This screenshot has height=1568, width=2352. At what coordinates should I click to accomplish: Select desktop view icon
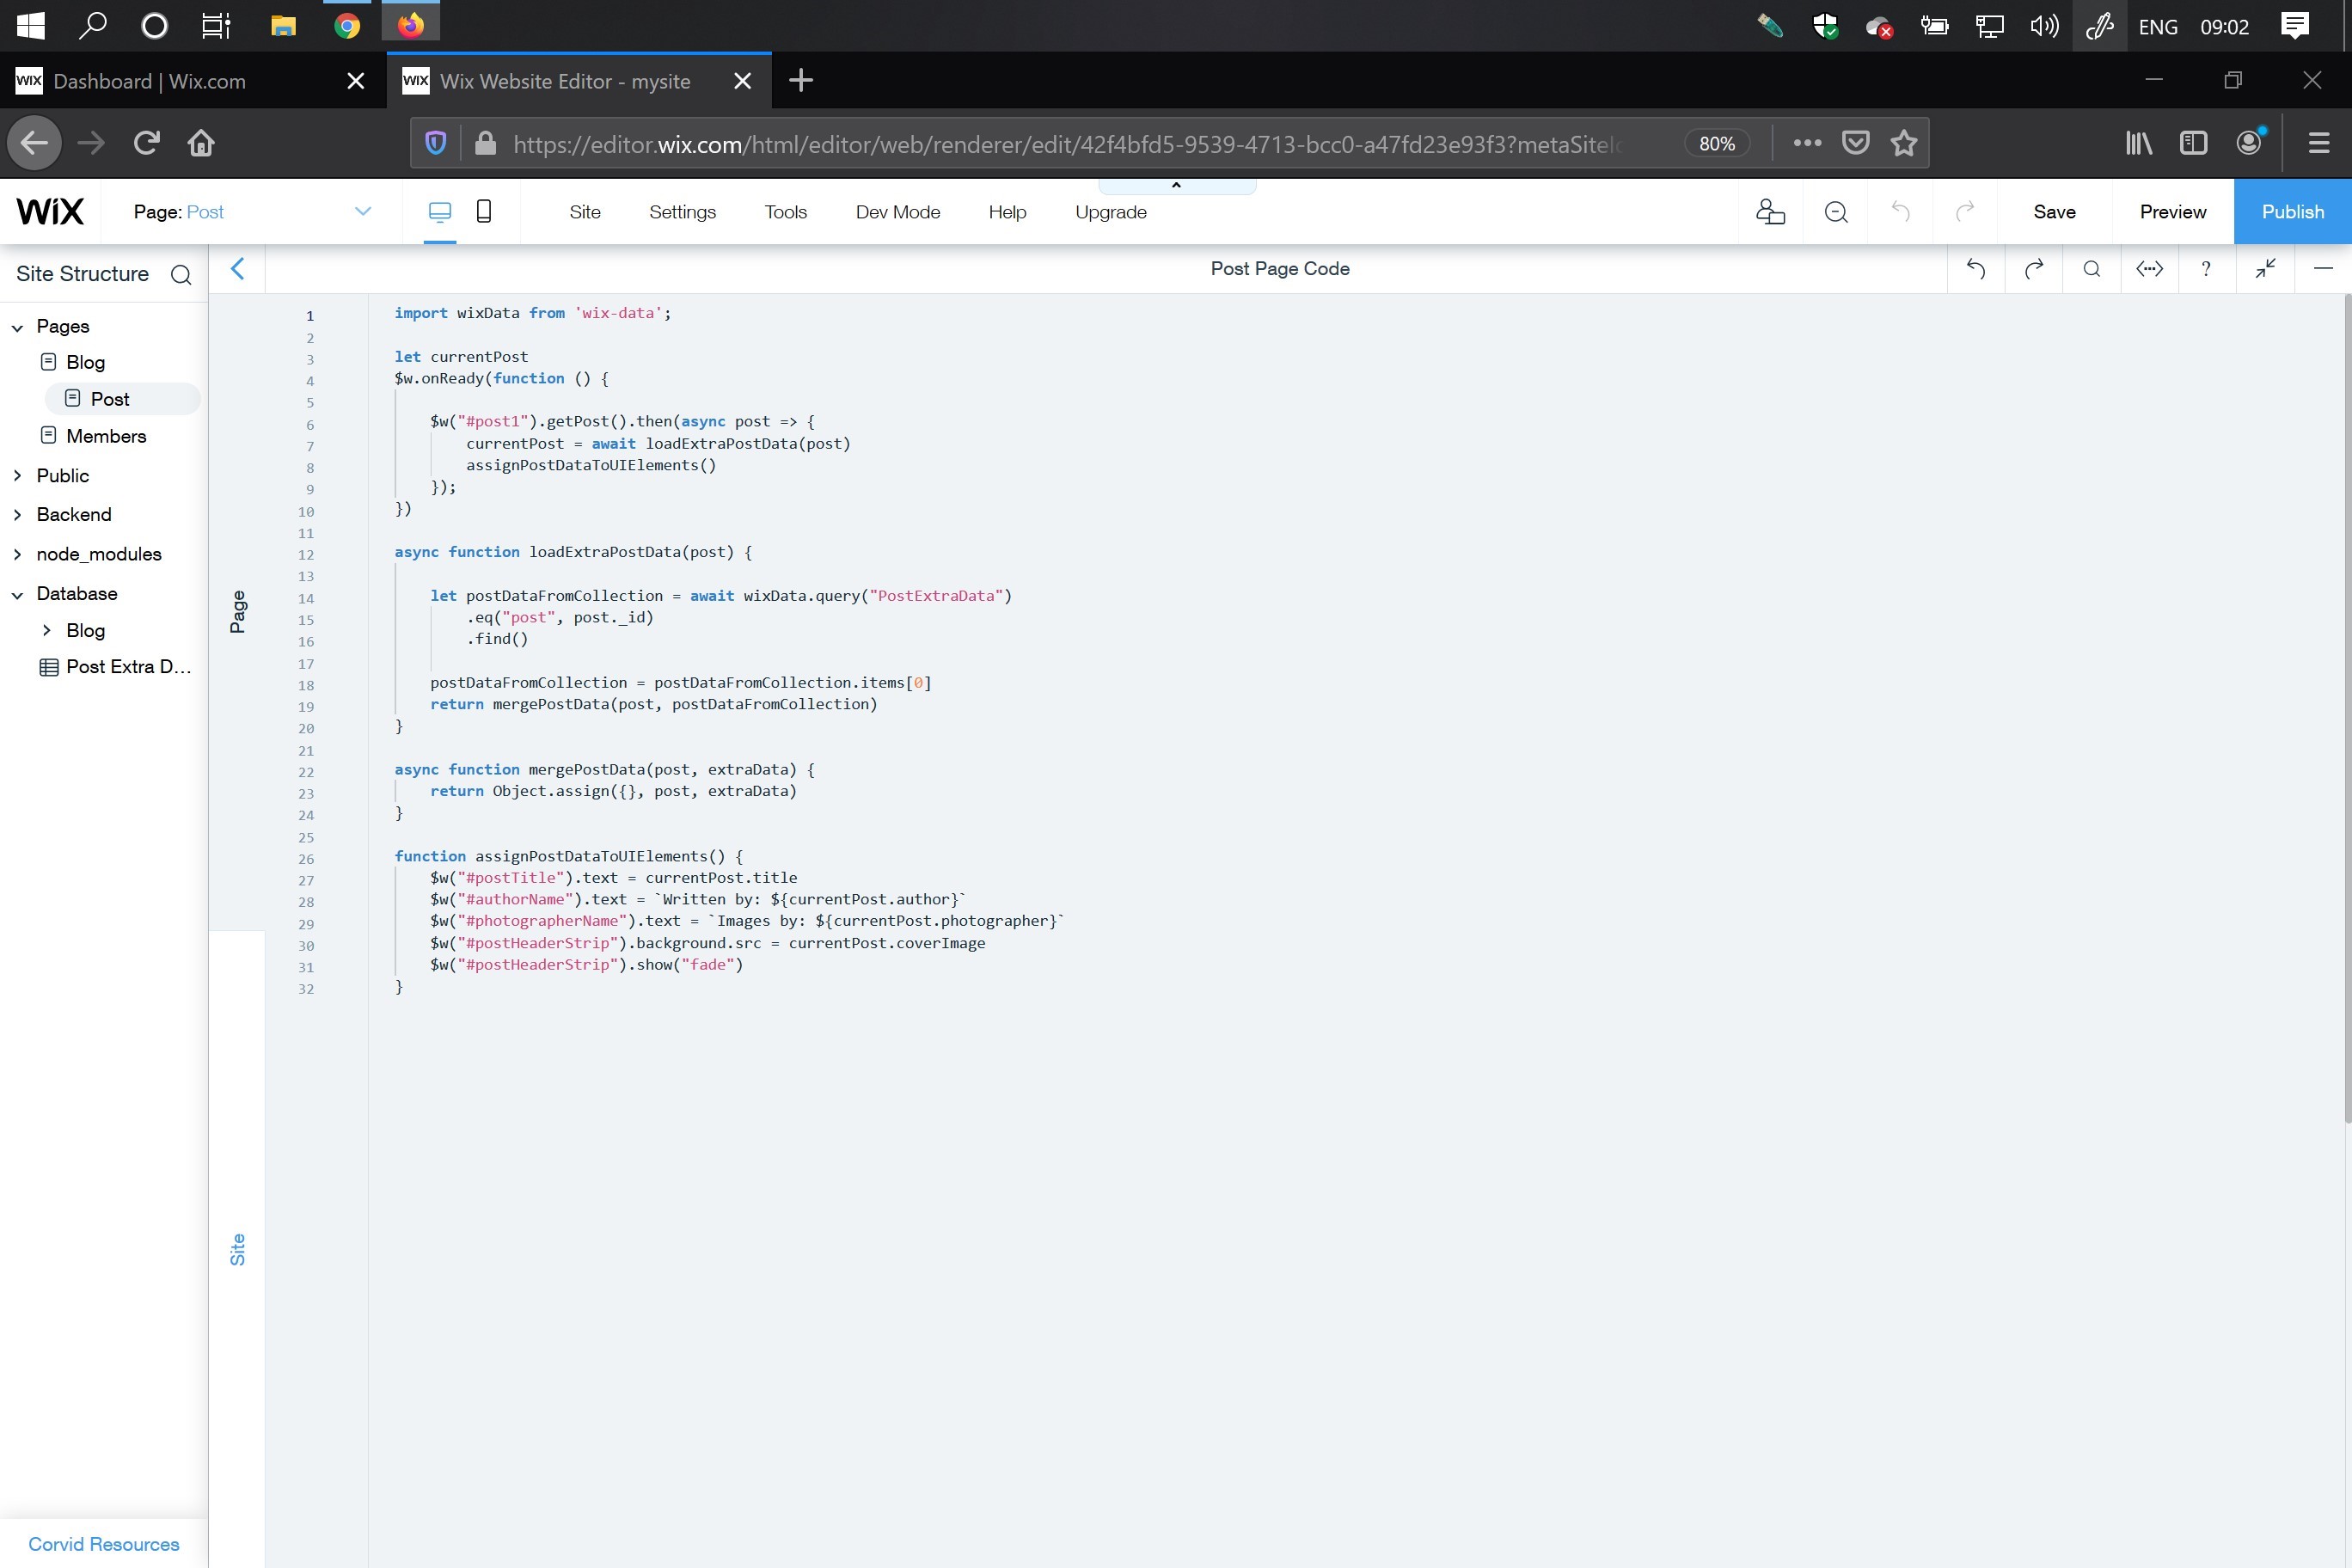coord(439,211)
